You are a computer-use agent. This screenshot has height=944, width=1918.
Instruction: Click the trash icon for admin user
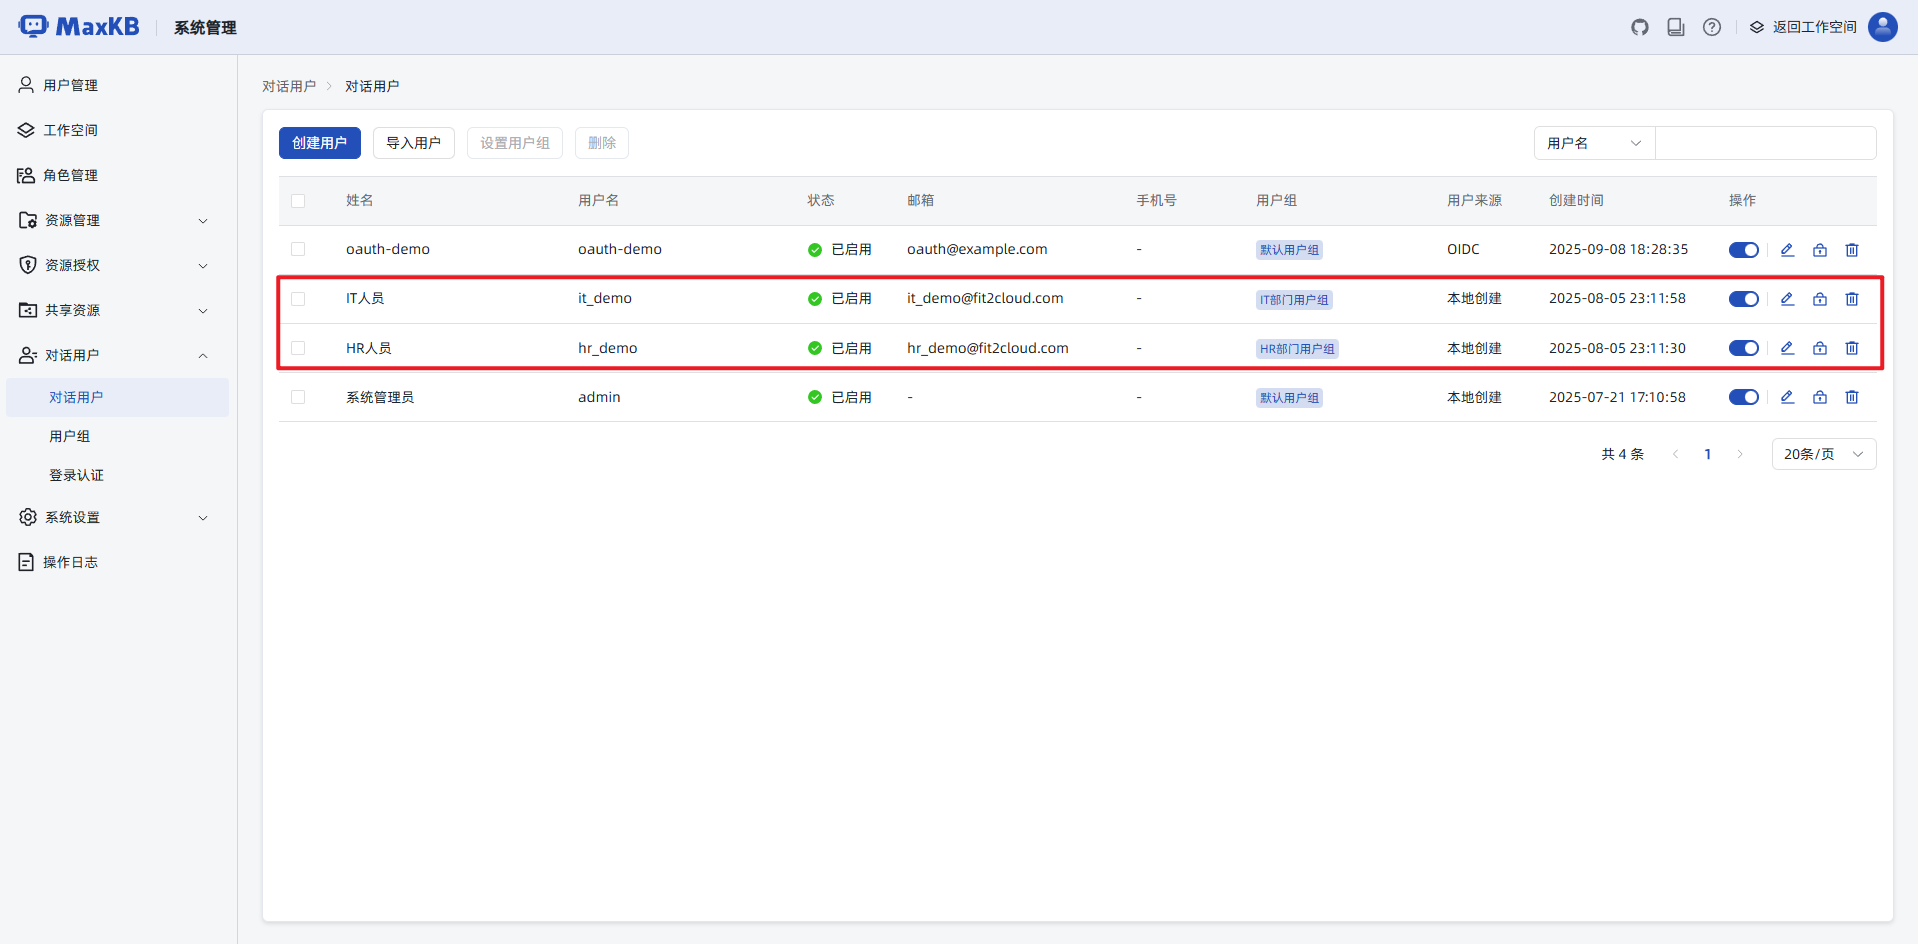(x=1852, y=397)
